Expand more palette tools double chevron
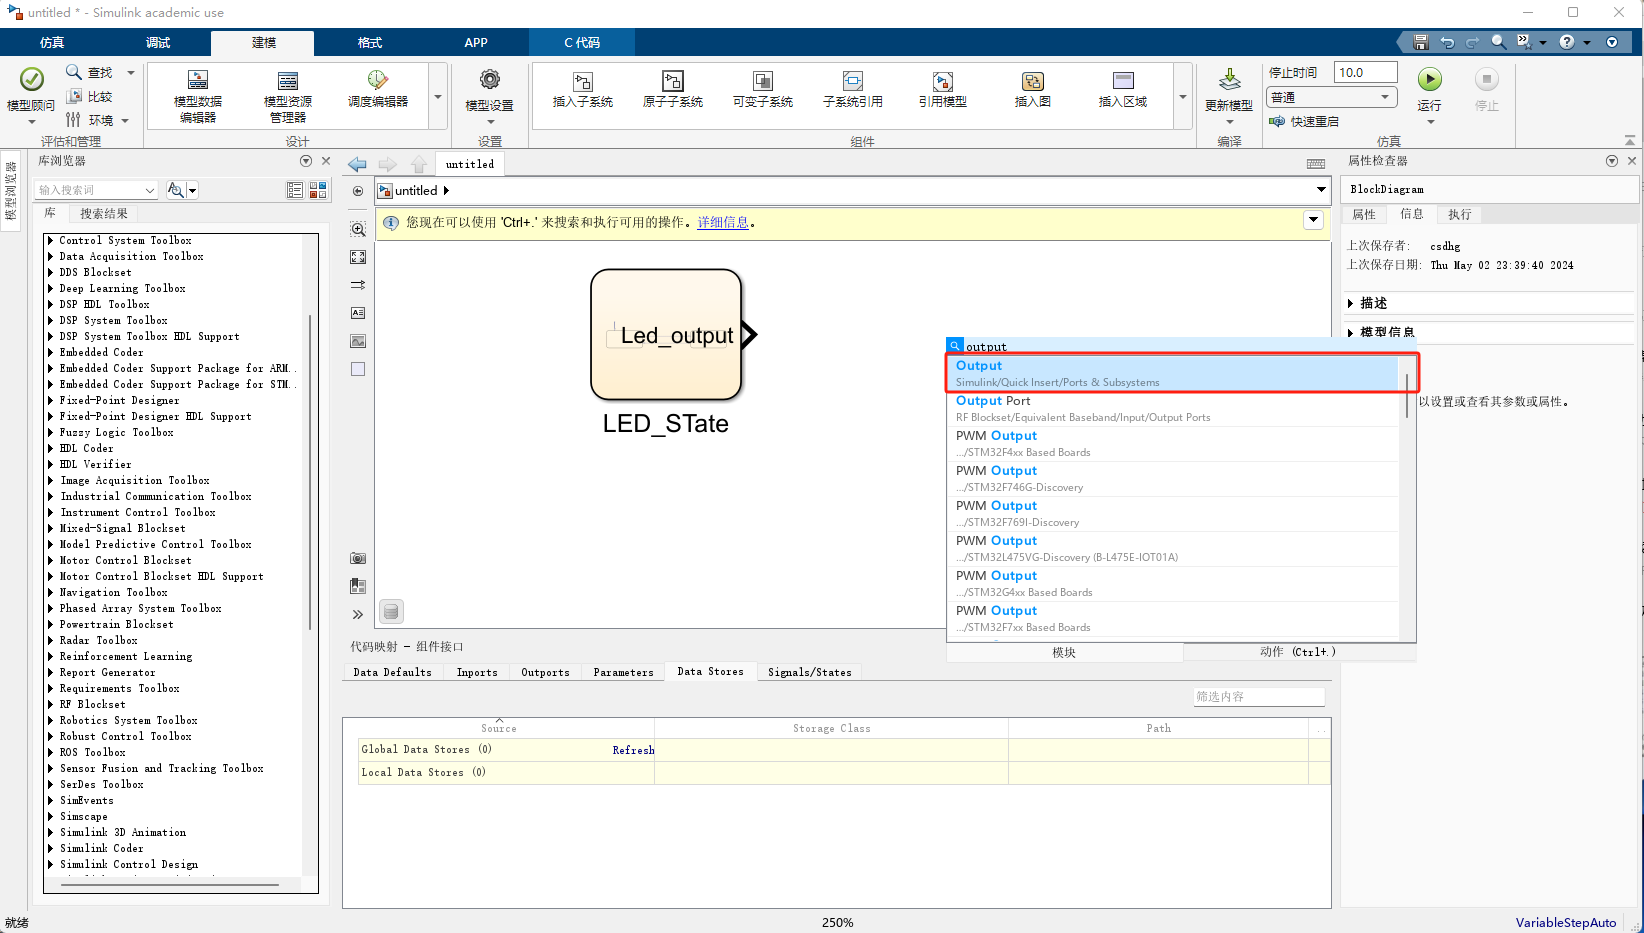Image resolution: width=1644 pixels, height=933 pixels. point(358,614)
